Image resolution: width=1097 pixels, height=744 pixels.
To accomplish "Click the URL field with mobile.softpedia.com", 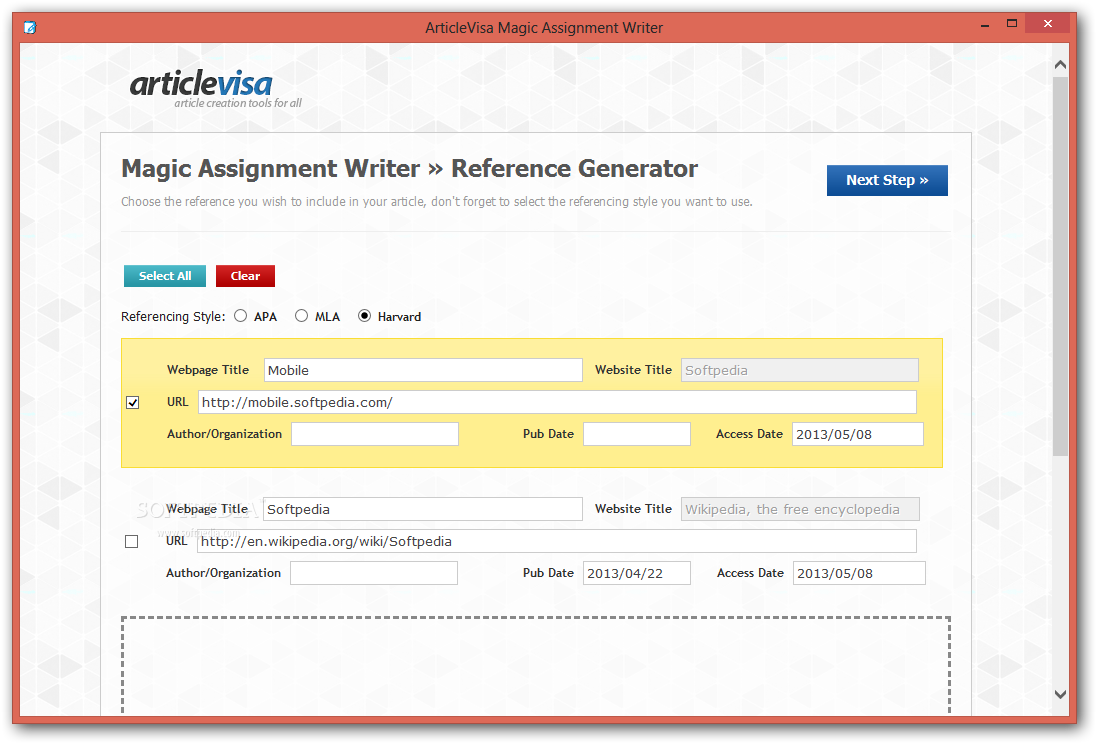I will [x=558, y=402].
